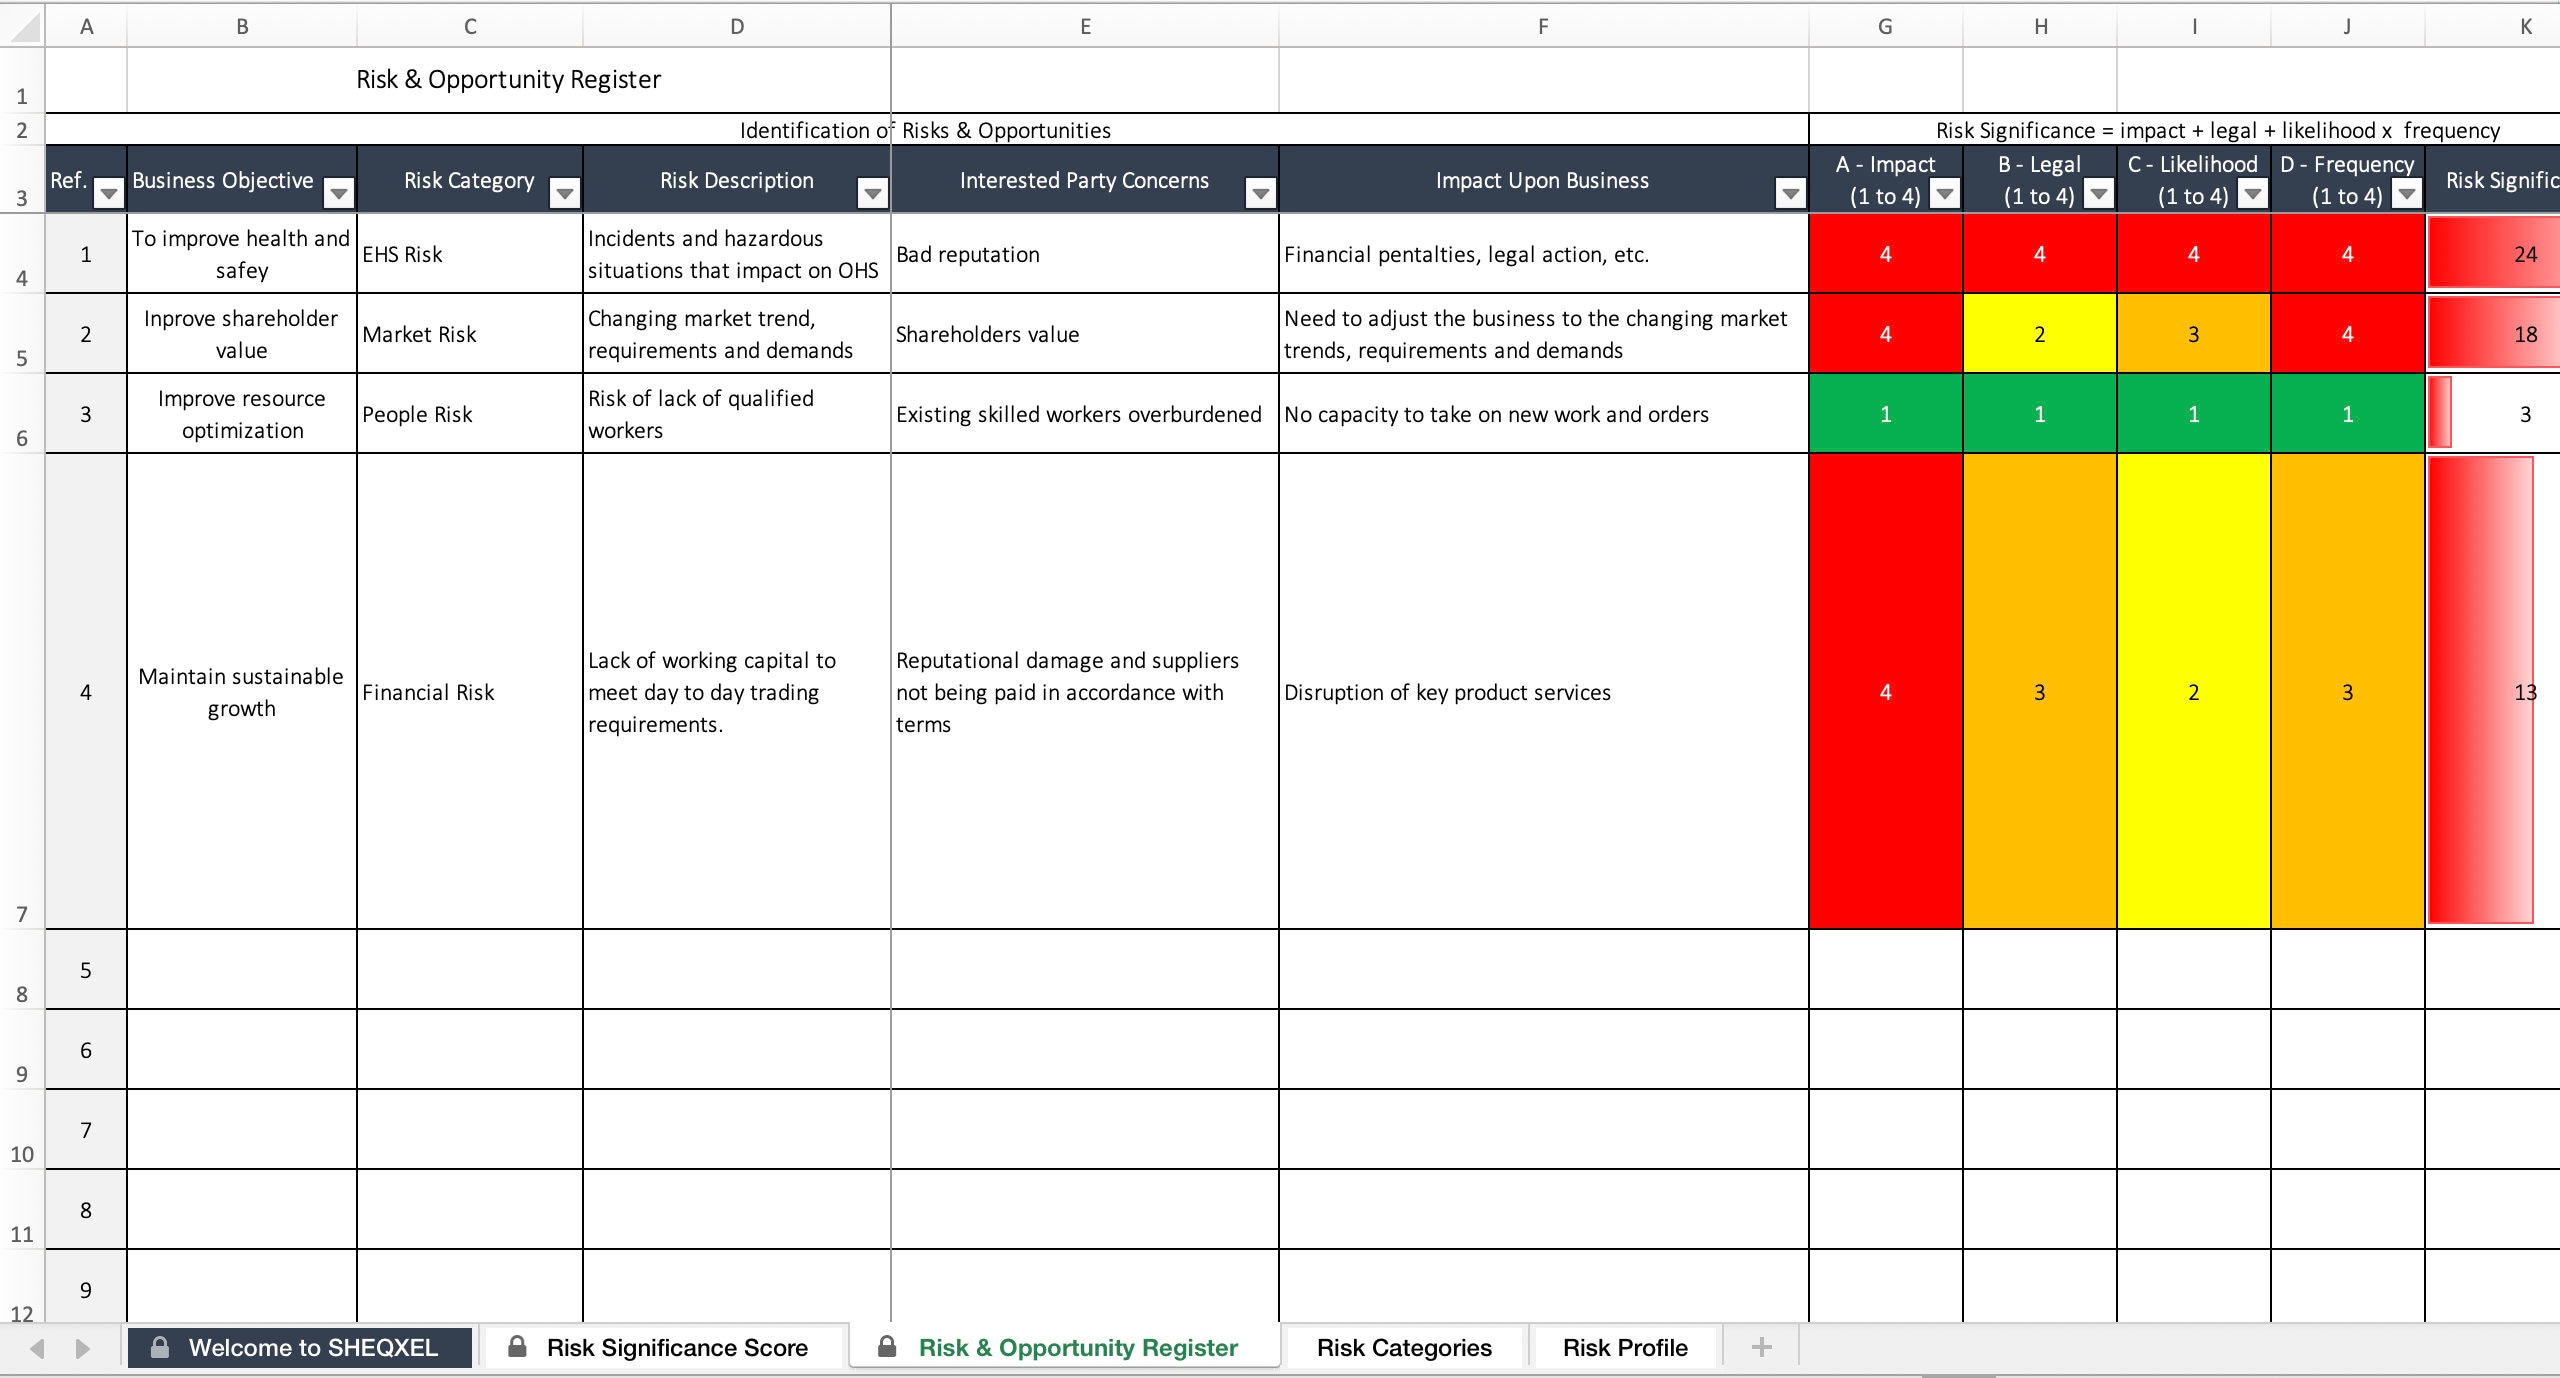Open the Risk Category filter dropdown
Viewport: 2560px width, 1378px height.
[565, 196]
